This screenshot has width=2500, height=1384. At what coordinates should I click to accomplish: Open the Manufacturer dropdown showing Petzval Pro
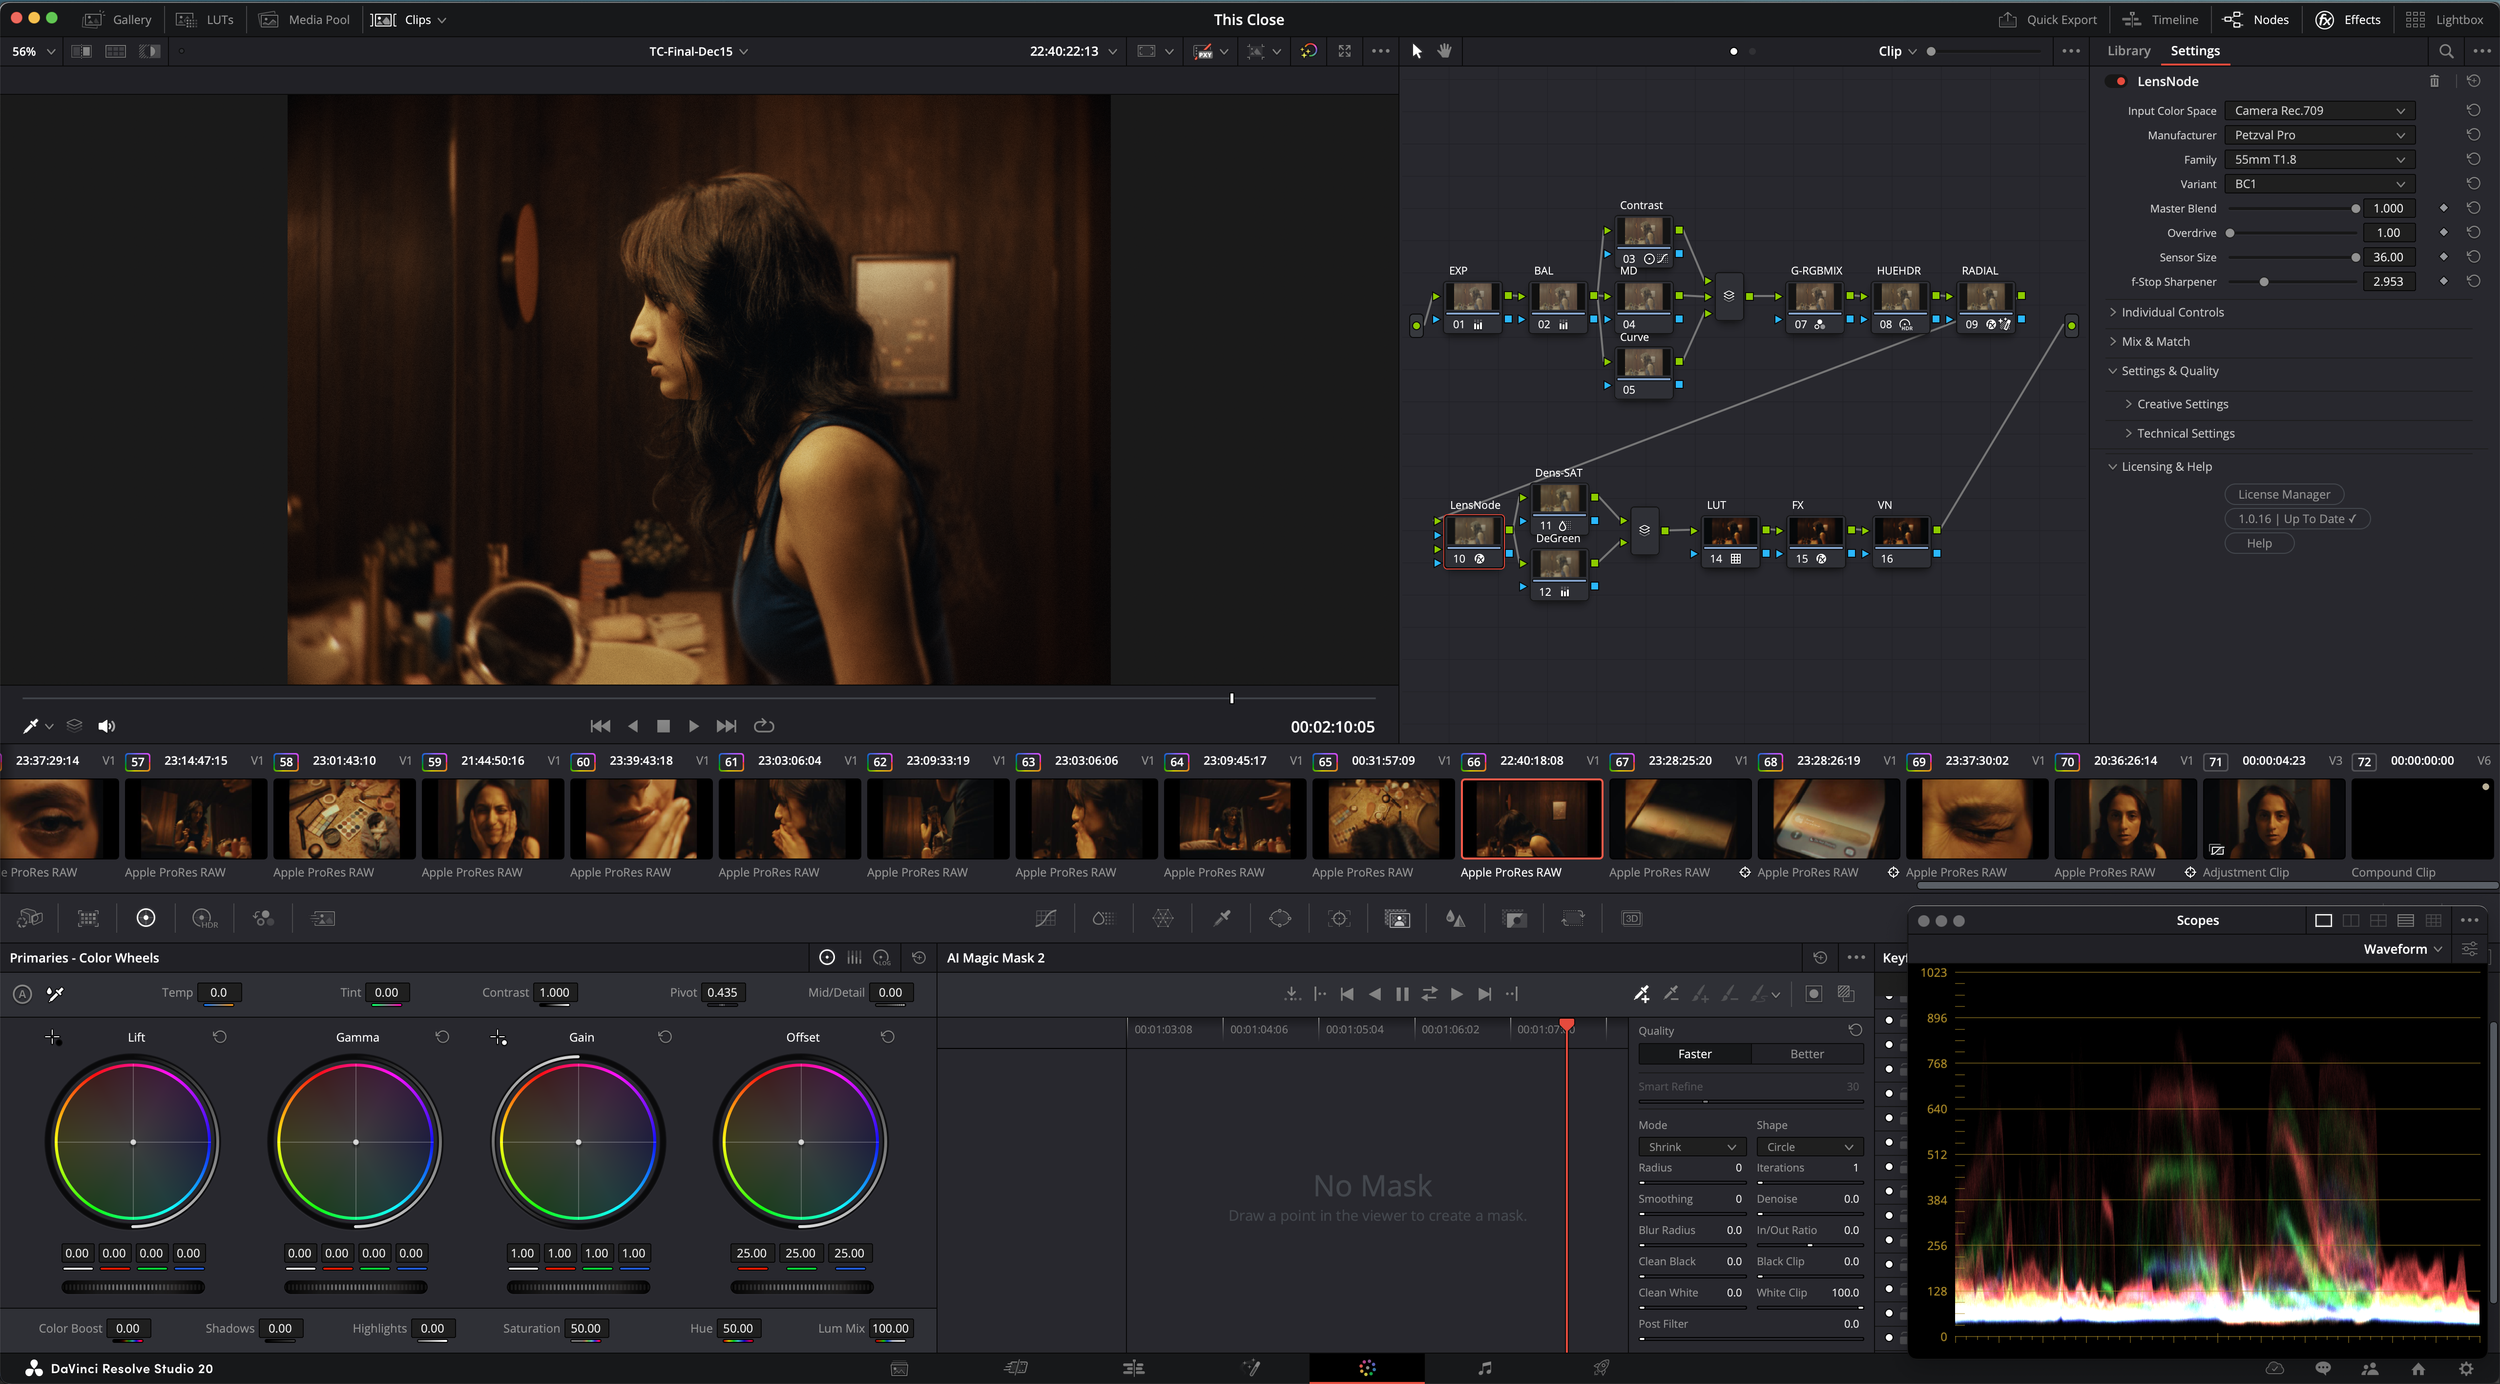(2318, 135)
